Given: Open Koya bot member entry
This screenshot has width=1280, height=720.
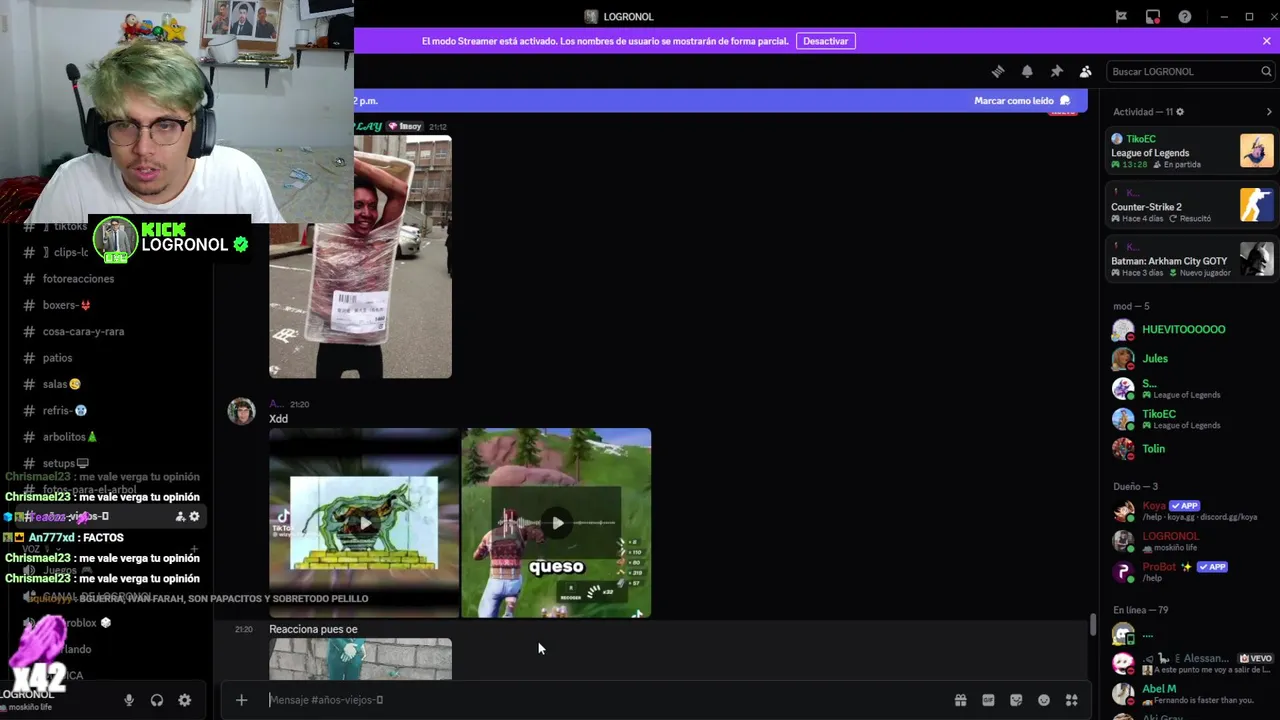Looking at the screenshot, I should pyautogui.click(x=1190, y=511).
